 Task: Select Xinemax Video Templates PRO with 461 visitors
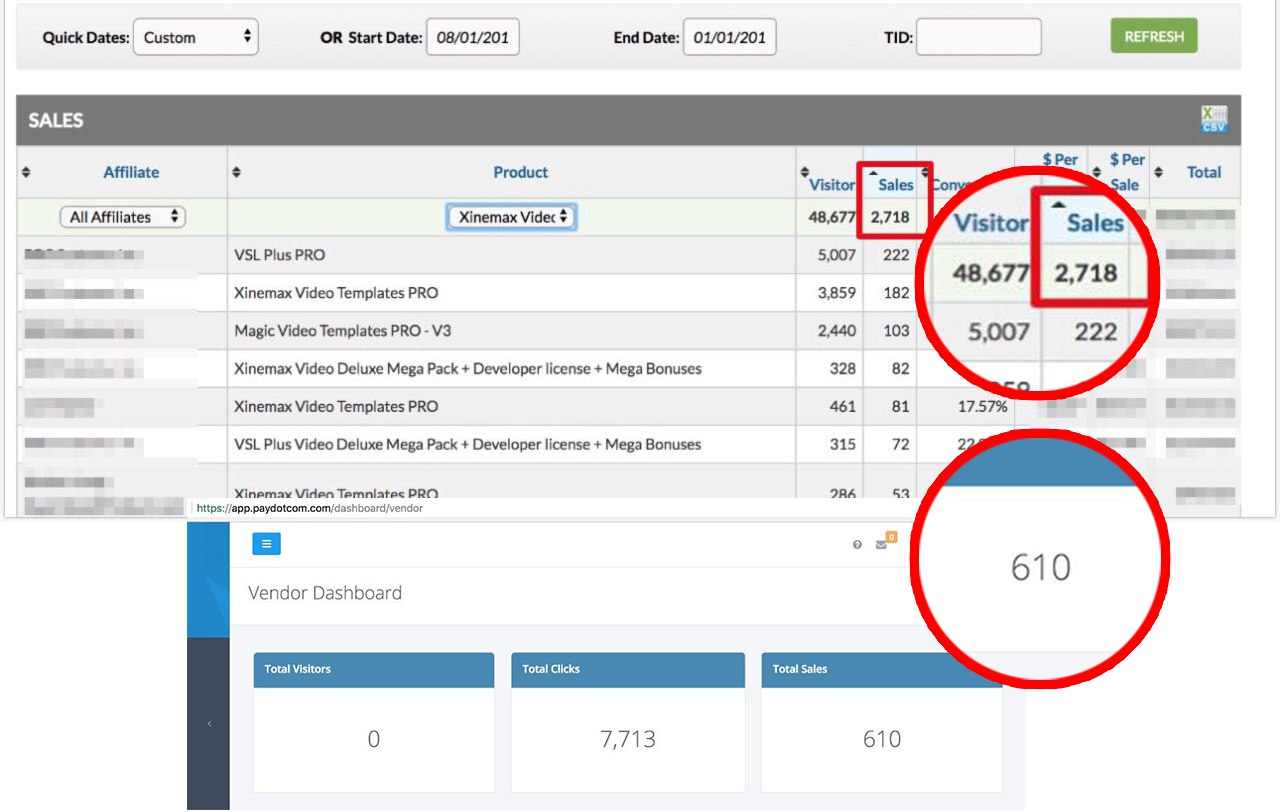coord(336,407)
